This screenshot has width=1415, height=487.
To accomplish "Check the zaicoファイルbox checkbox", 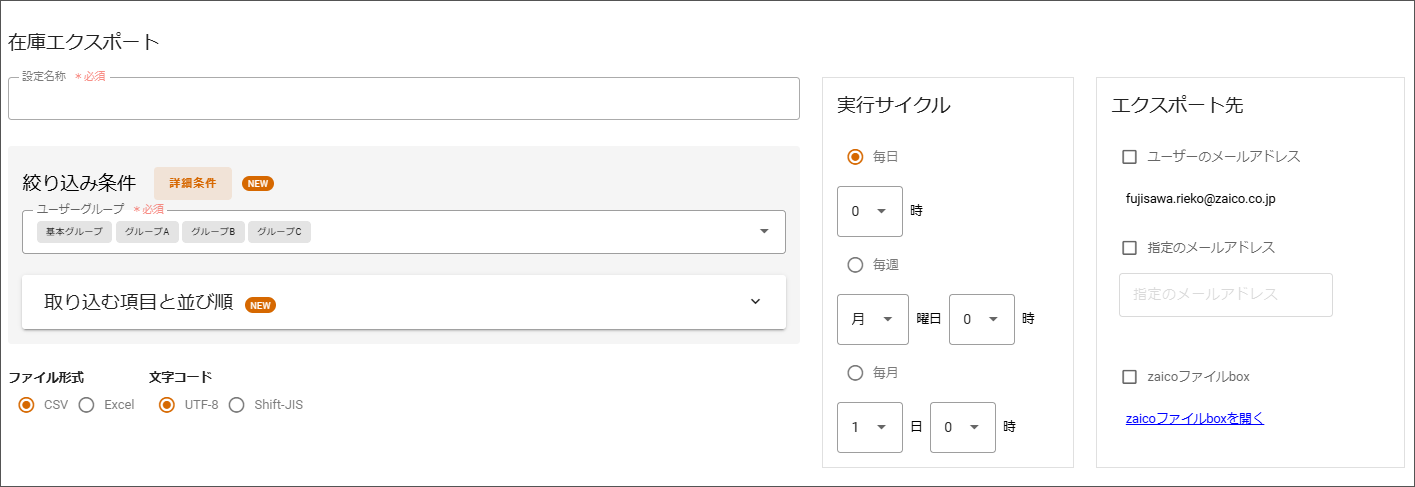I will point(1130,377).
